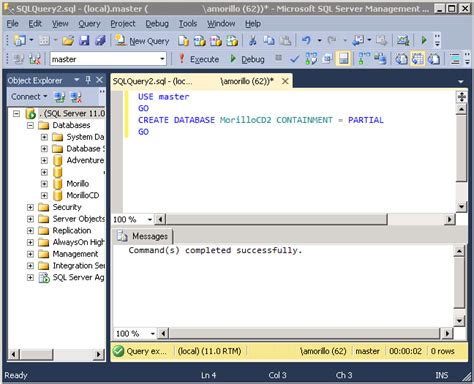474x384 pixels.
Task: Click the Comment Out Lines icon
Action: [455, 59]
